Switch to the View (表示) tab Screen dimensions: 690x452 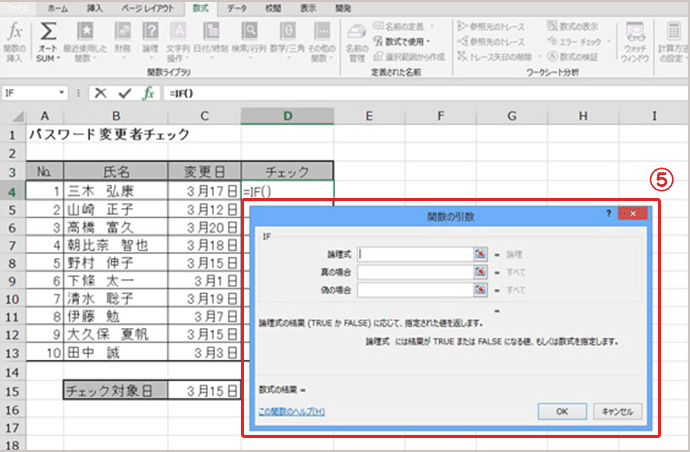(x=308, y=8)
